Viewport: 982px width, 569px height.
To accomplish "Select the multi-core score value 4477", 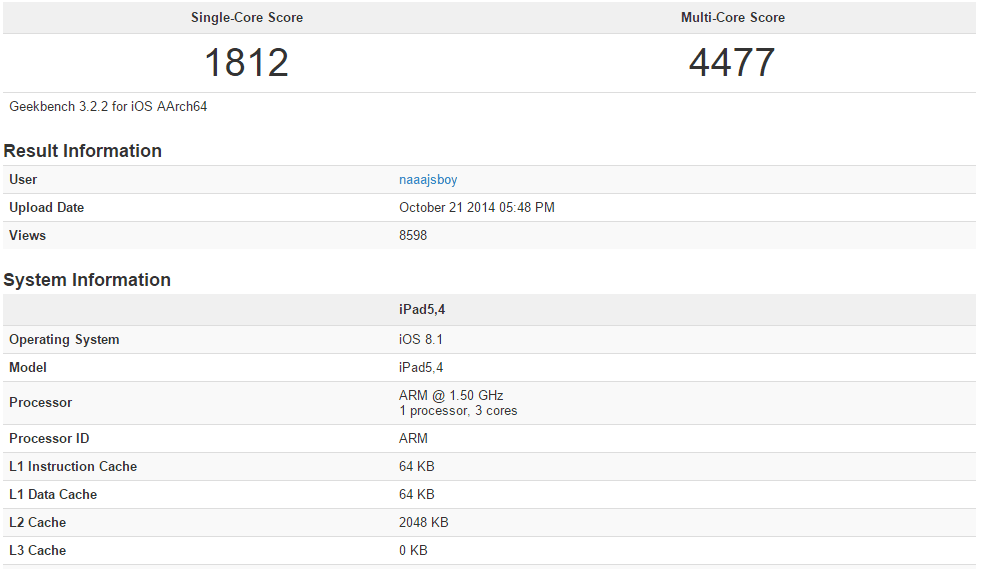I will tap(732, 63).
